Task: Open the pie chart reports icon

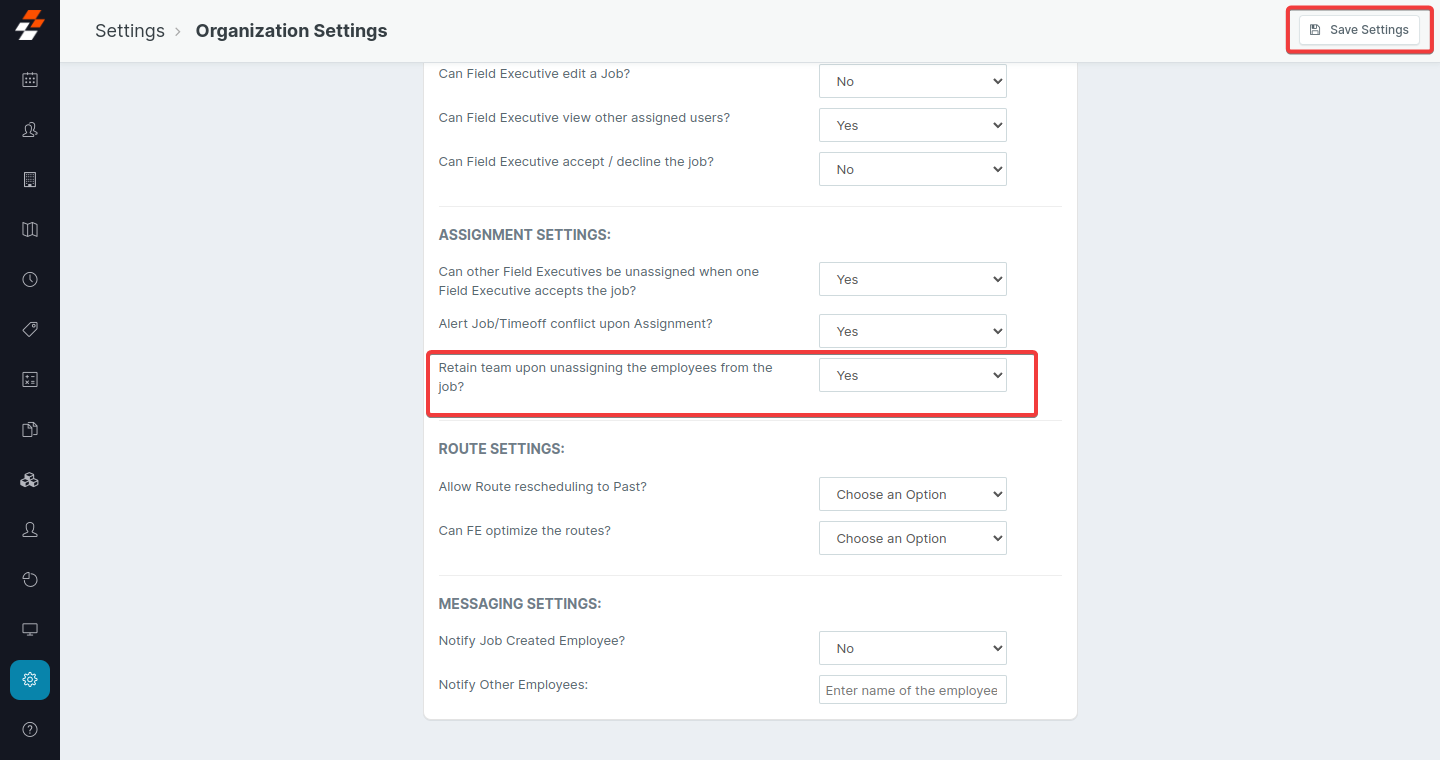Action: pos(30,580)
